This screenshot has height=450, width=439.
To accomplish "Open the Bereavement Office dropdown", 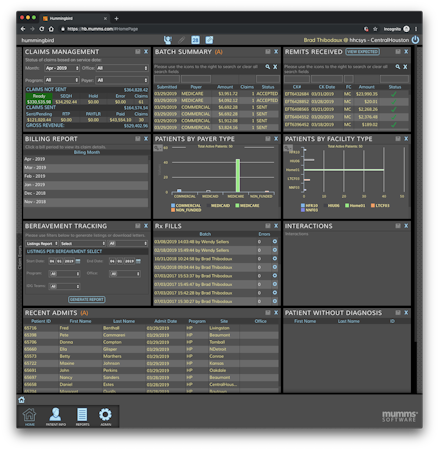I will [125, 274].
